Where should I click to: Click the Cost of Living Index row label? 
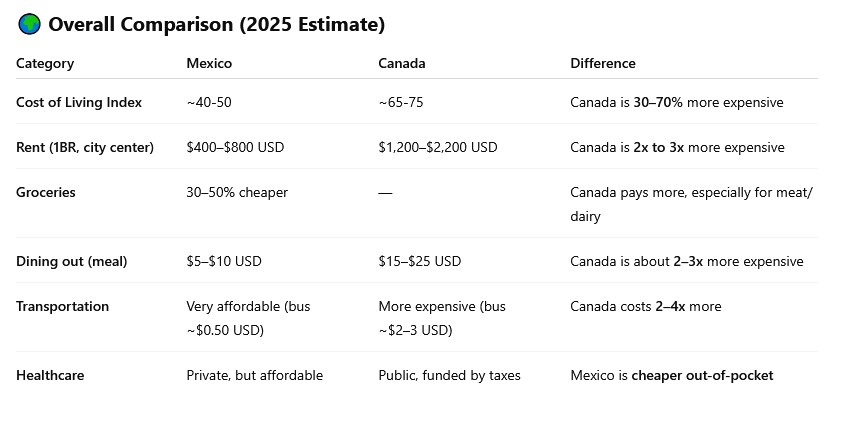(79, 102)
